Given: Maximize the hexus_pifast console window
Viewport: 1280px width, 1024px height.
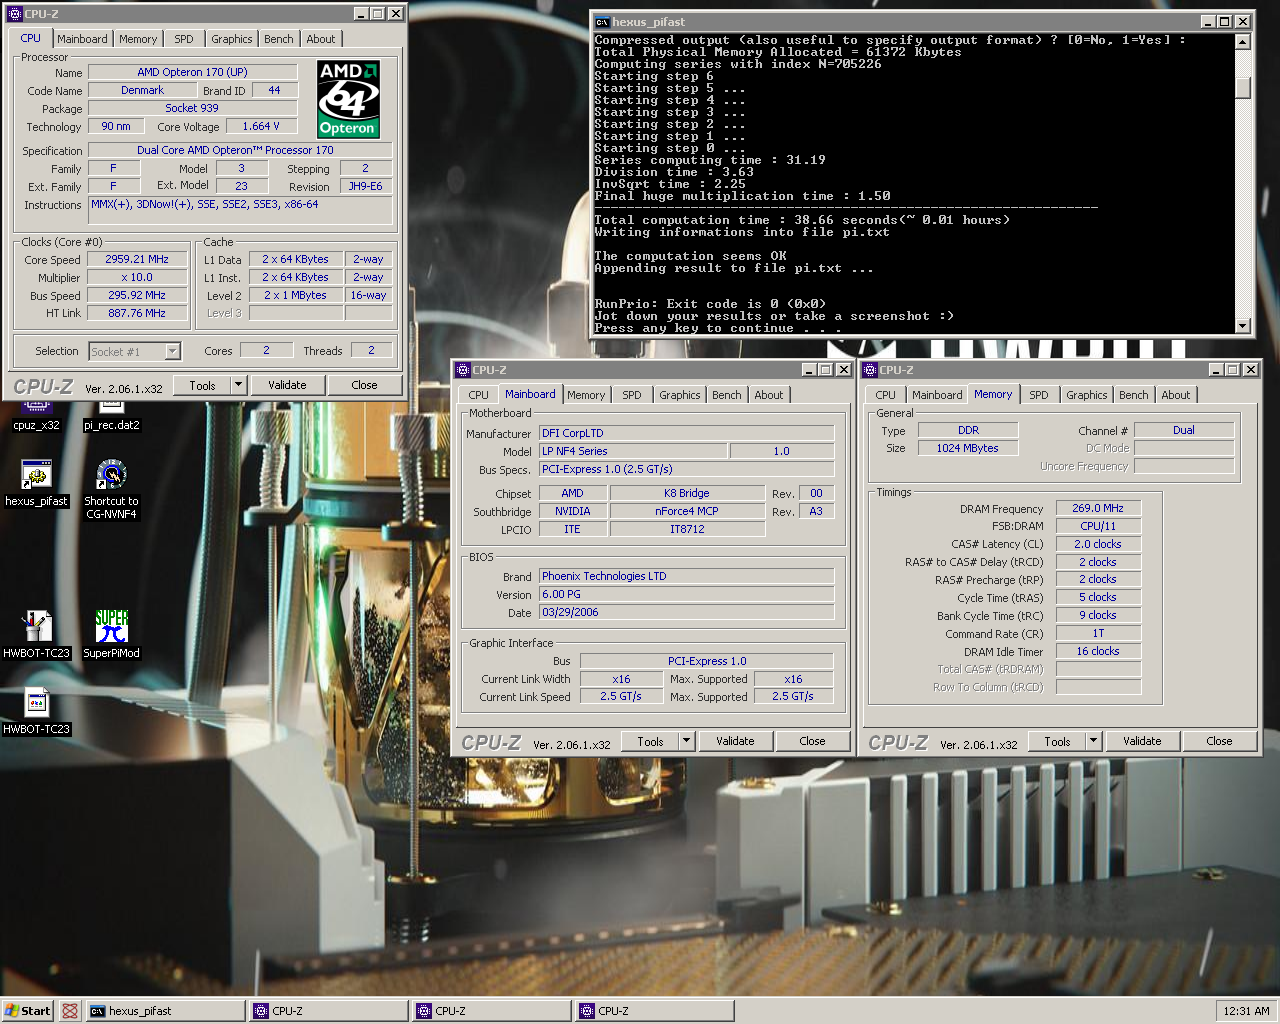Looking at the screenshot, I should (1225, 22).
